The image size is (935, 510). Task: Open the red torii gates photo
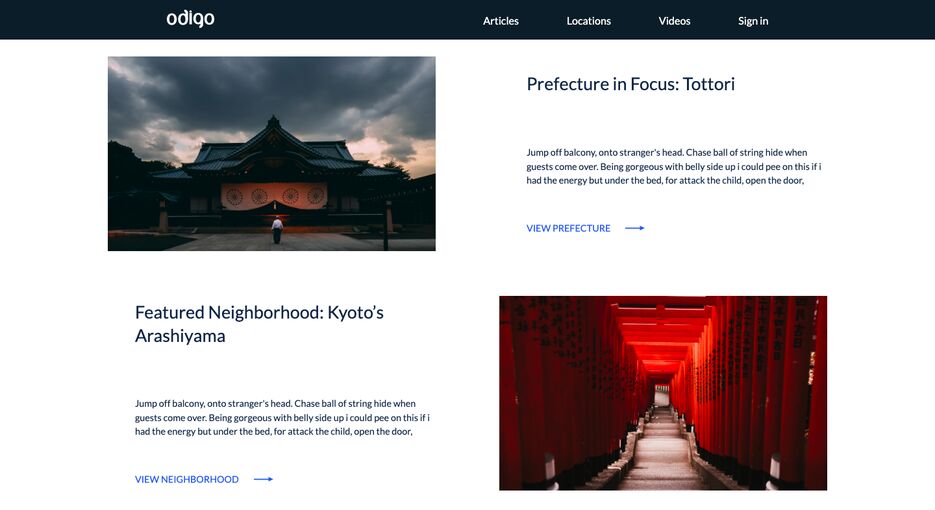(663, 393)
